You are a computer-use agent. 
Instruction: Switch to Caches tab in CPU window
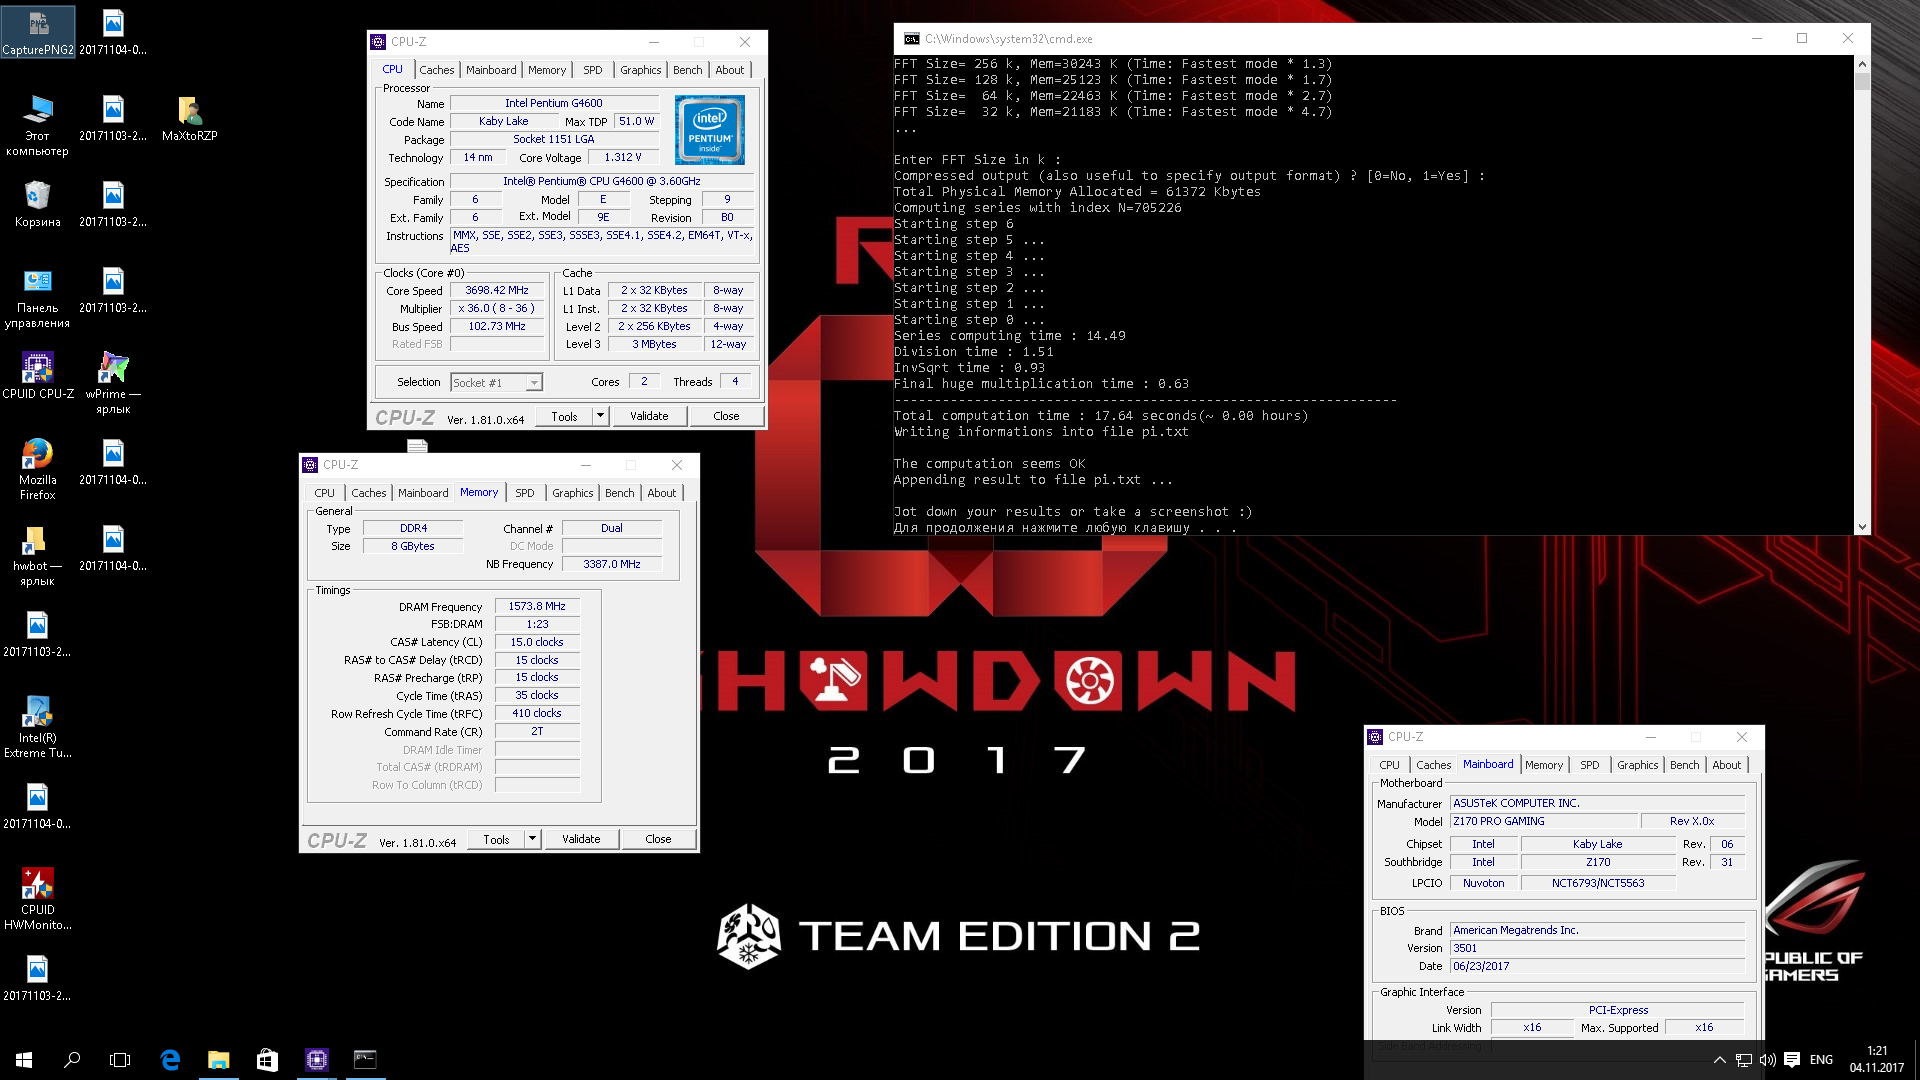pyautogui.click(x=436, y=70)
